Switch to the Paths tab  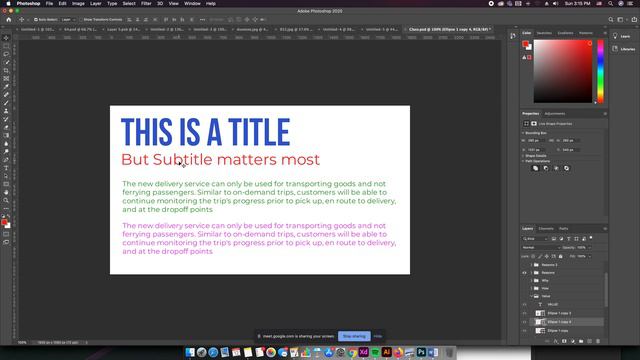point(564,229)
